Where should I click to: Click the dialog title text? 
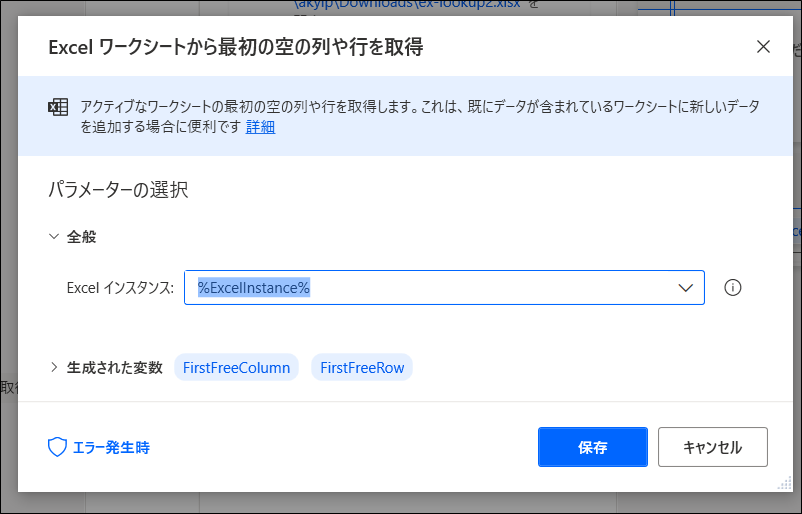click(236, 47)
